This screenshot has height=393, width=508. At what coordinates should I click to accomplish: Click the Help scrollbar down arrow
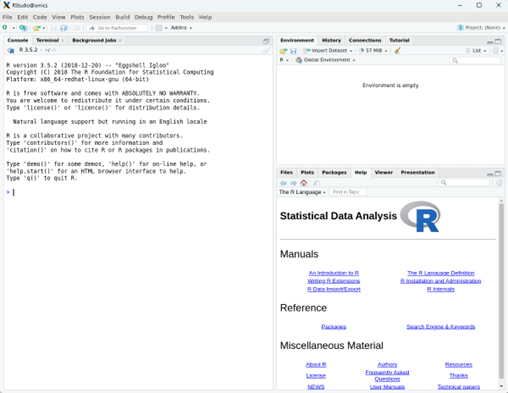pyautogui.click(x=501, y=386)
